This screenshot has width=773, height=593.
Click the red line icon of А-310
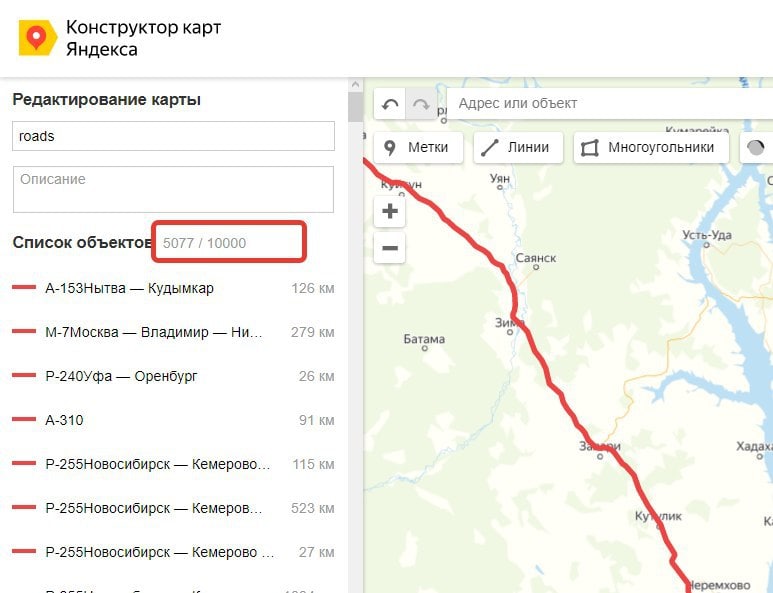click(24, 419)
